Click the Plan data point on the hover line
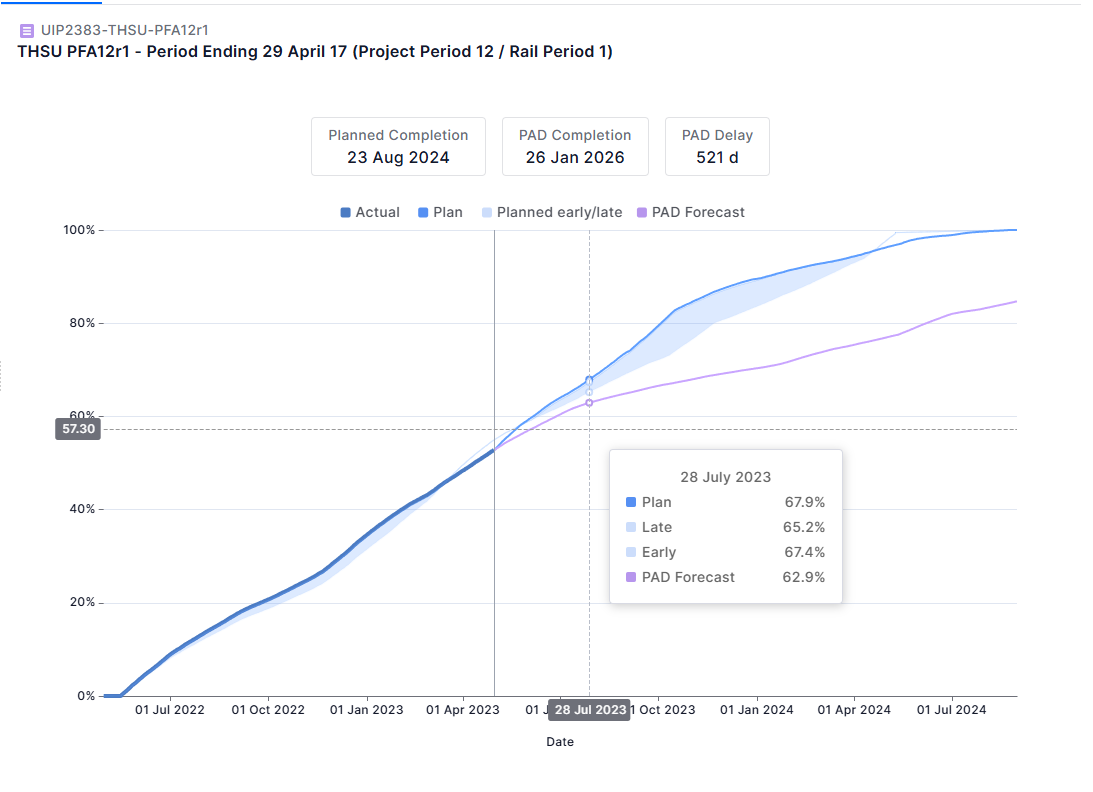Viewport: 1093px width, 792px height. click(x=589, y=380)
